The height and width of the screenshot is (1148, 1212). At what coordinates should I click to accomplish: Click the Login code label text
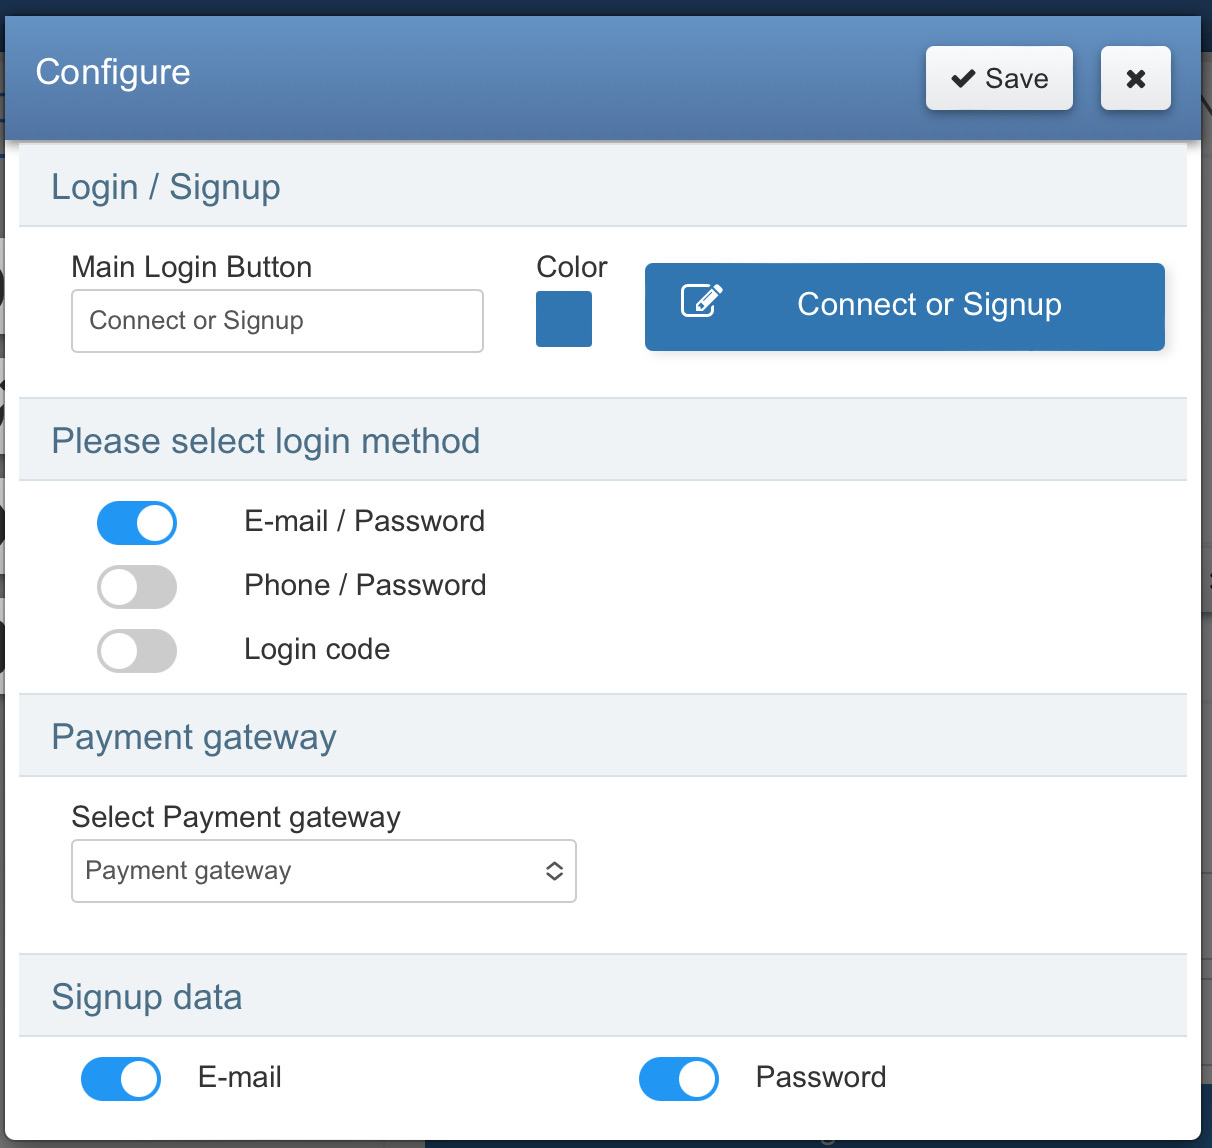(317, 649)
